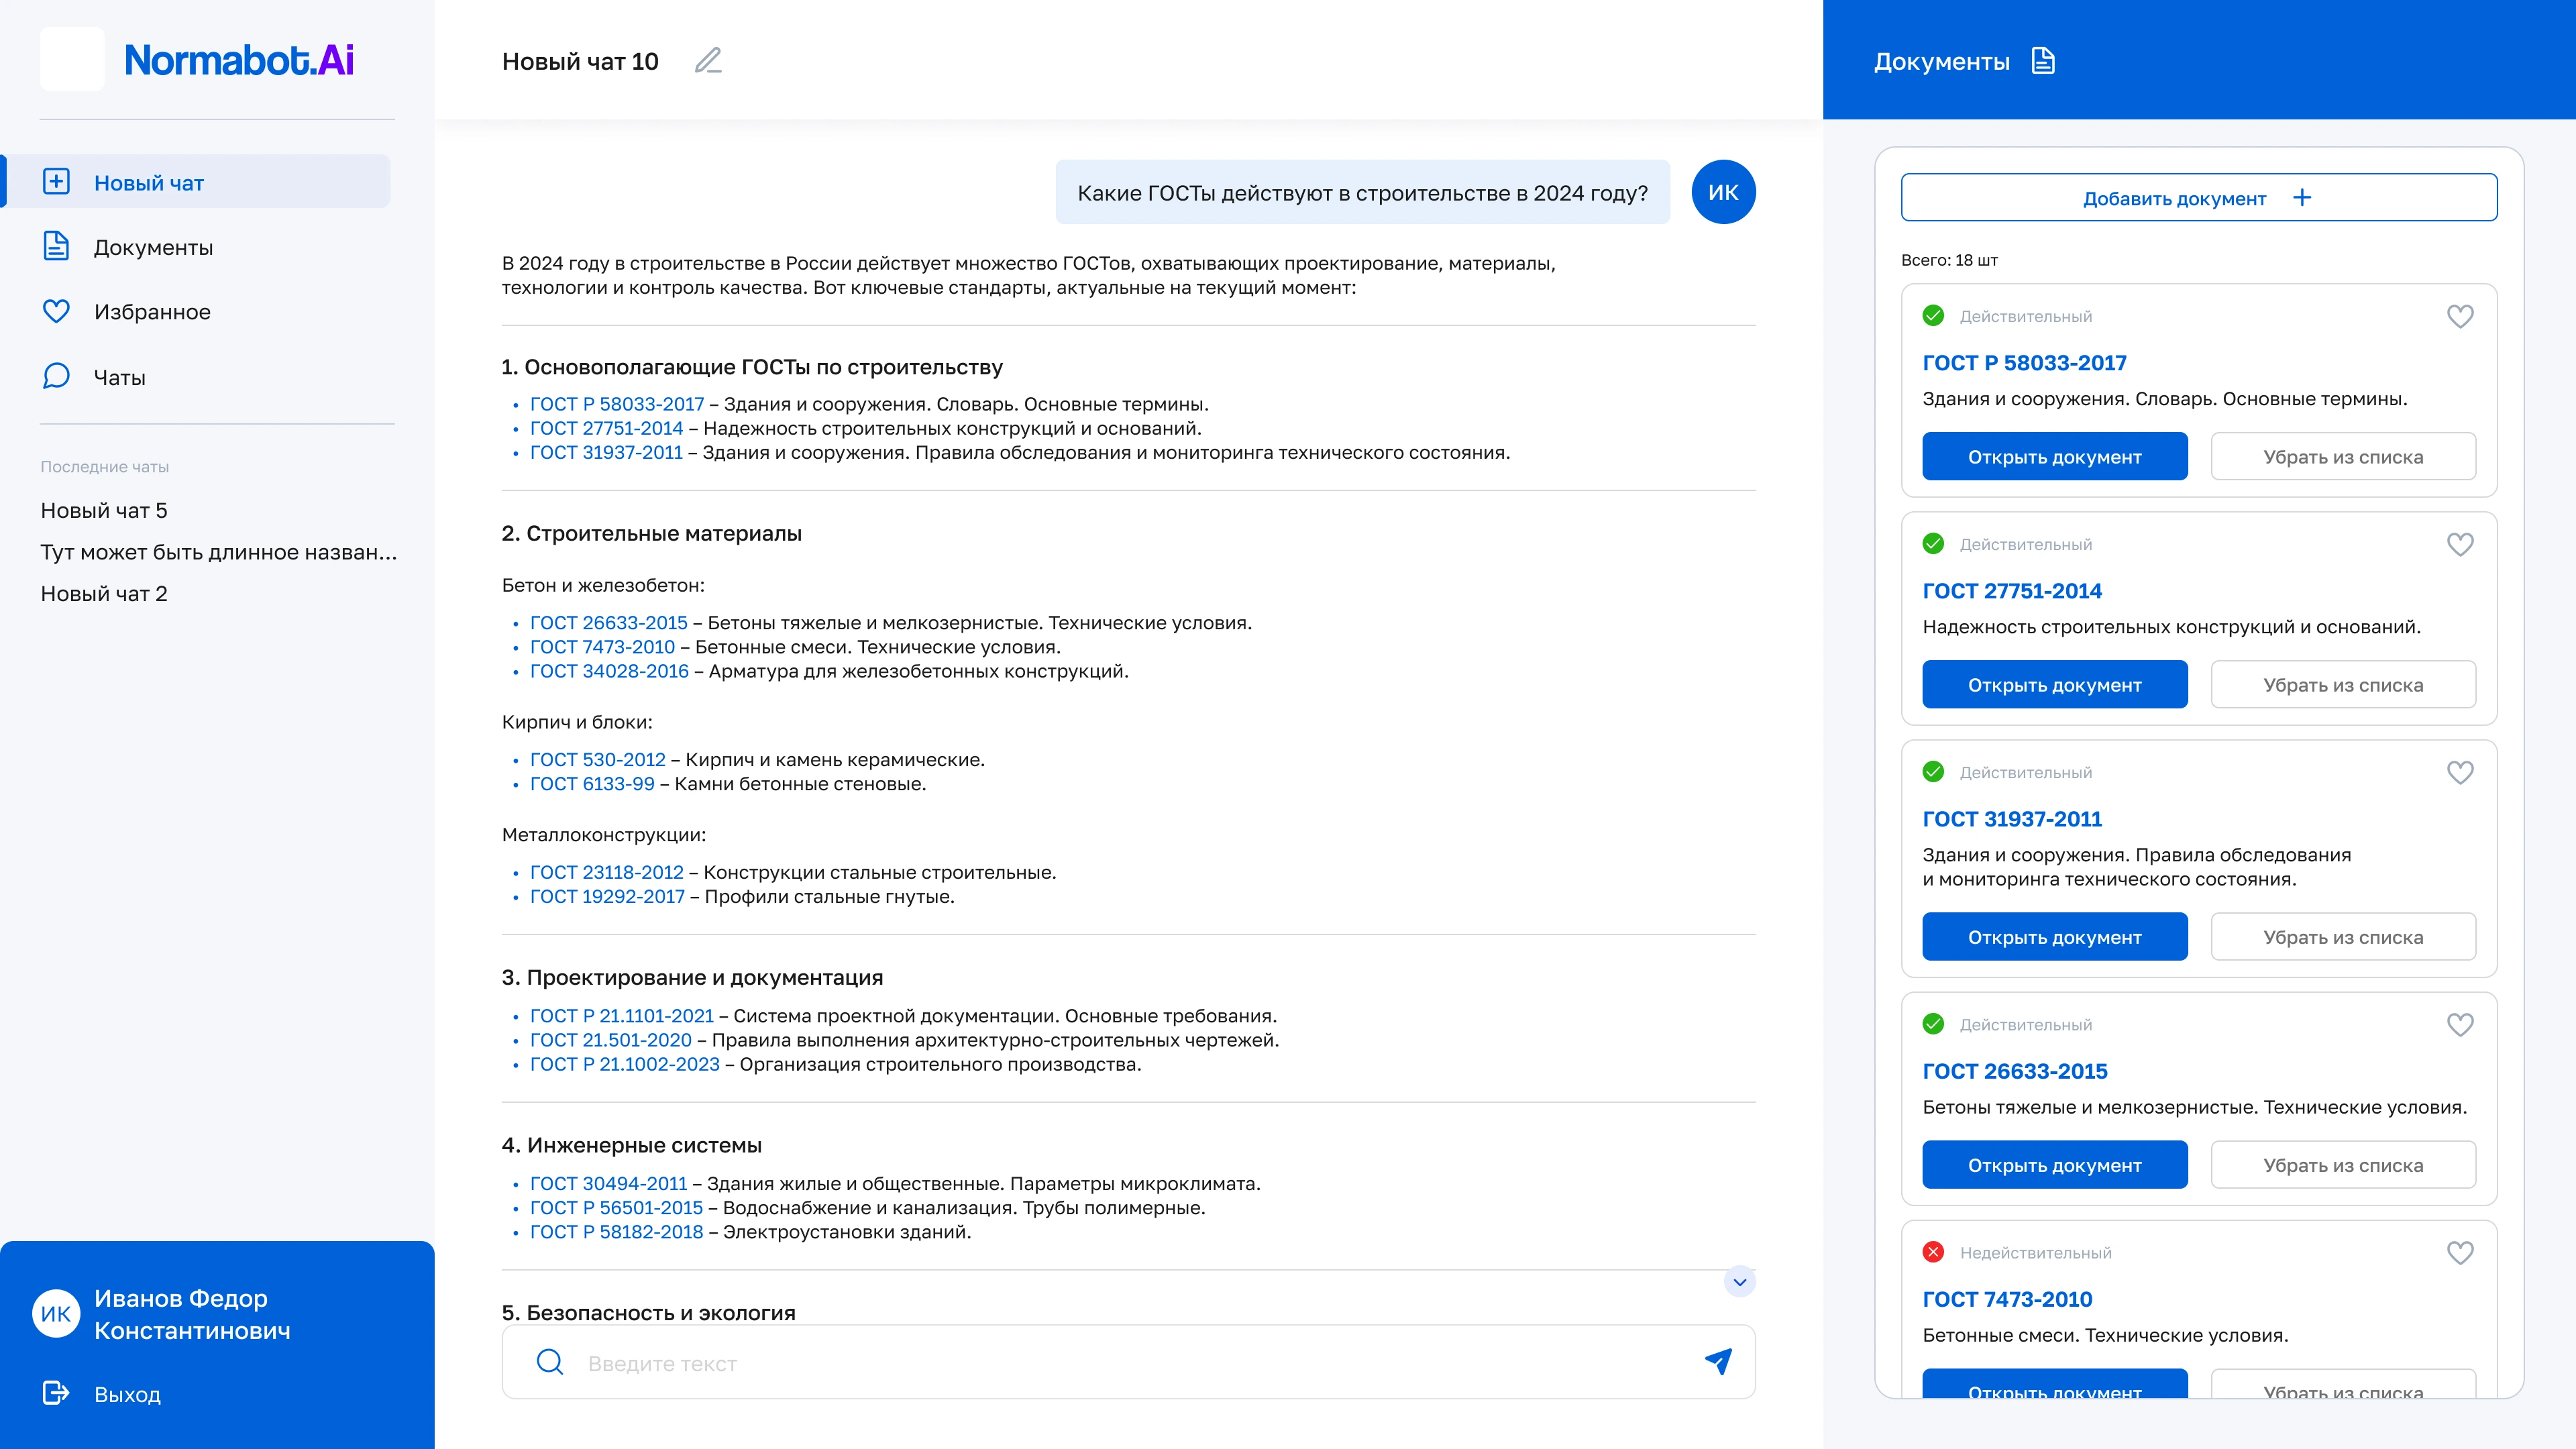This screenshot has height=1449, width=2576.
Task: Open chat titled Тут может быть длинное назван...
Action: 219,552
